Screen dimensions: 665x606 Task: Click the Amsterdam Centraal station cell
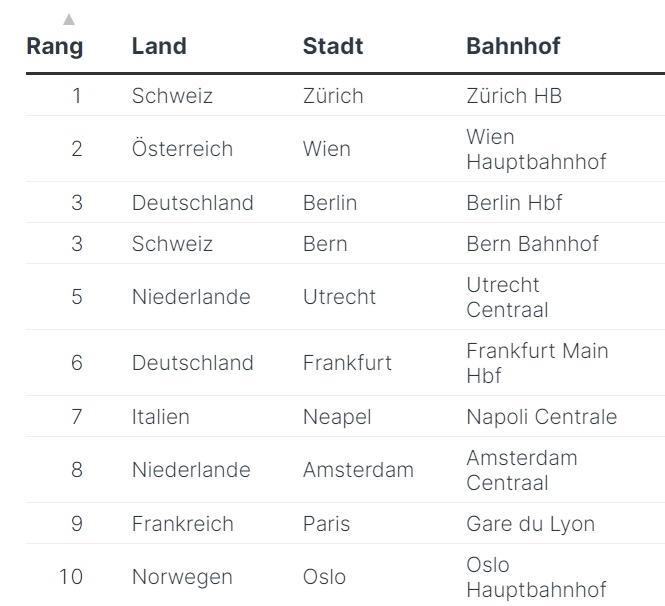(521, 470)
